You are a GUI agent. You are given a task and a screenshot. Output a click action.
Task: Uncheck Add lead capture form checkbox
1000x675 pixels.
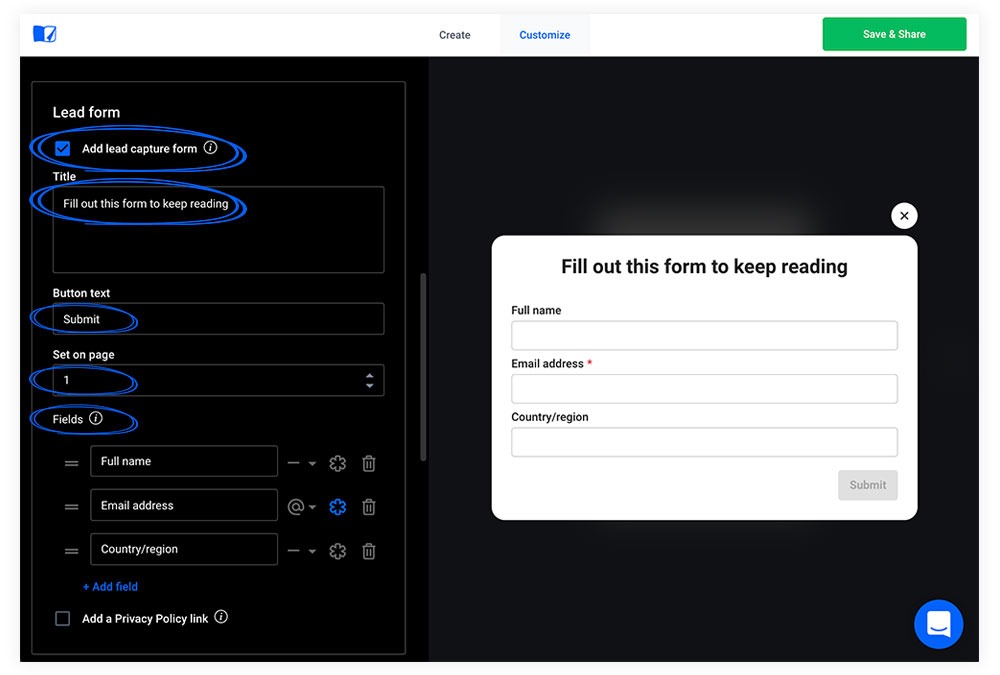[x=62, y=149]
